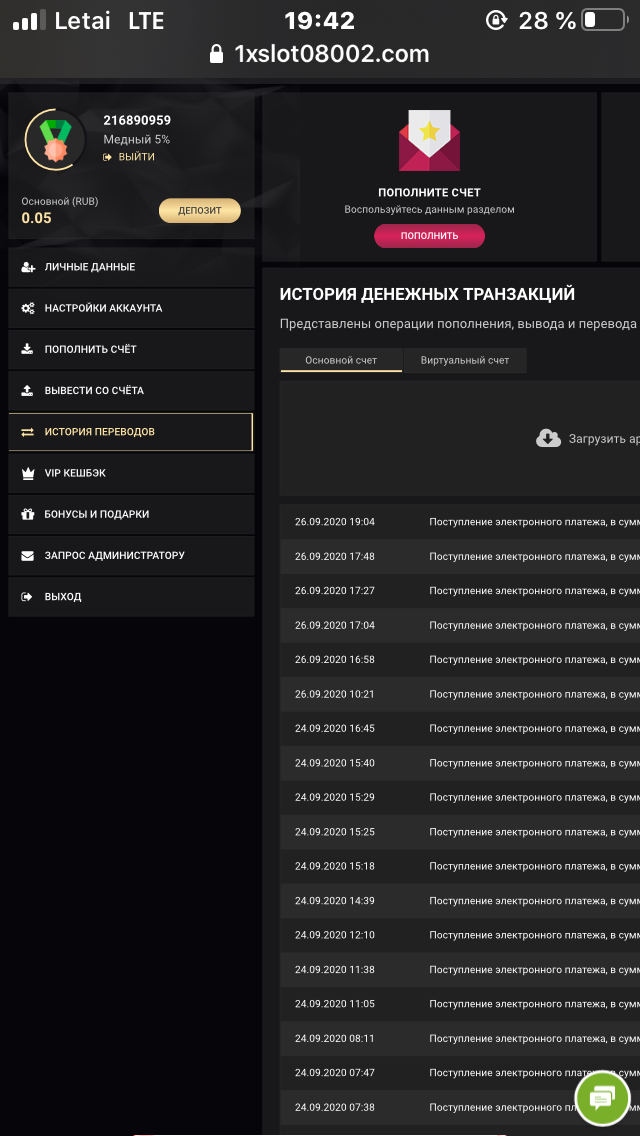Click the envelope icon for administrator request
This screenshot has width=640, height=1136.
[27, 555]
